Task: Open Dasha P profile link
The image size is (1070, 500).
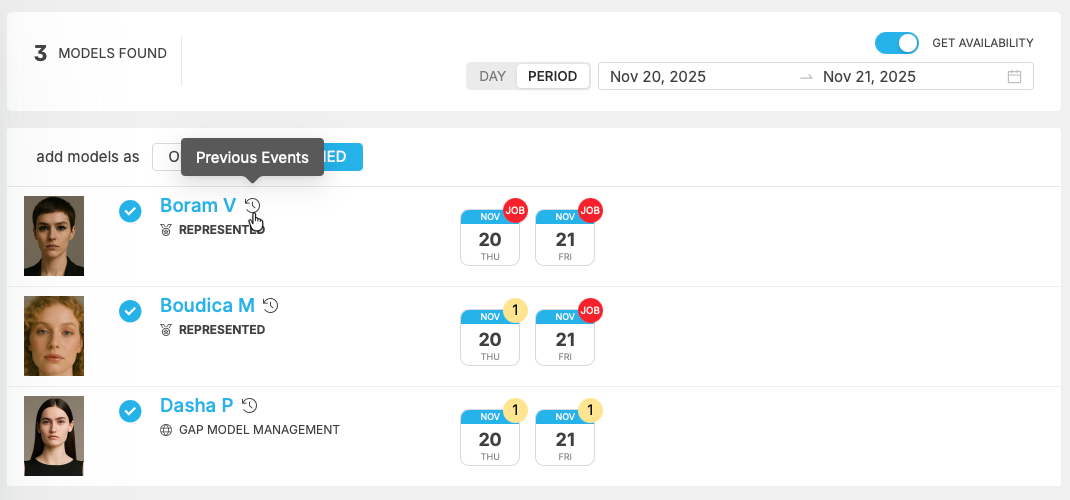Action: click(197, 406)
